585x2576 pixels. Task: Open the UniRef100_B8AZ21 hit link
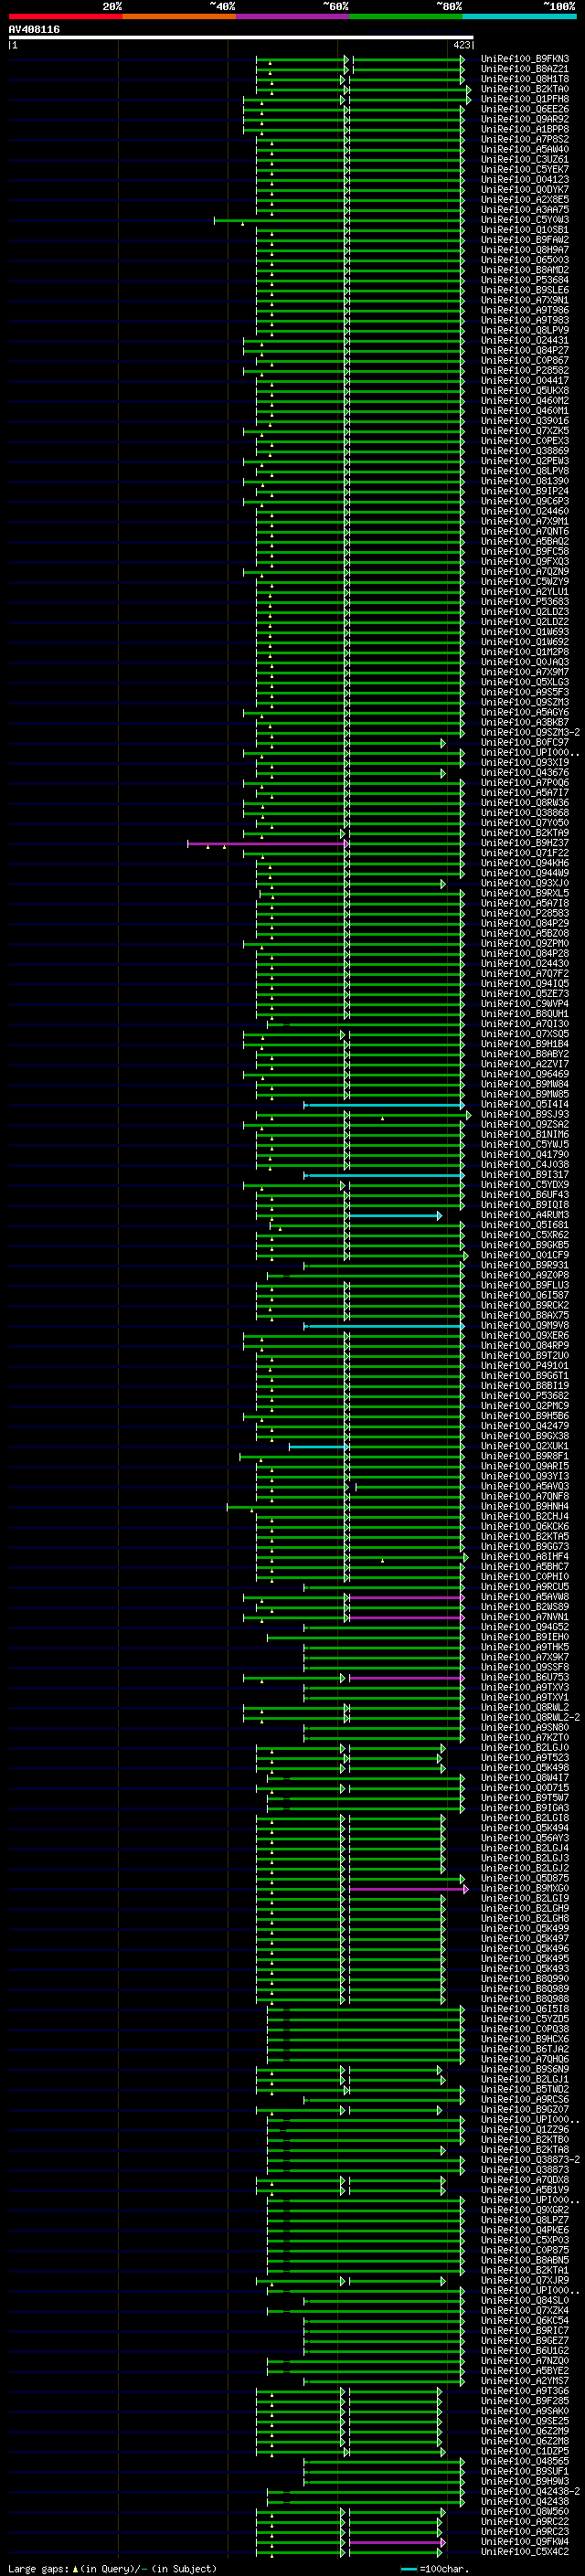click(525, 69)
